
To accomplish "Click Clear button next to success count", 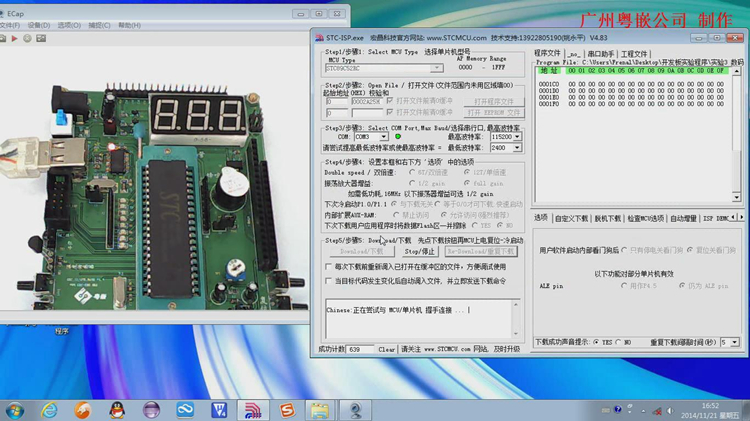I will pos(386,349).
